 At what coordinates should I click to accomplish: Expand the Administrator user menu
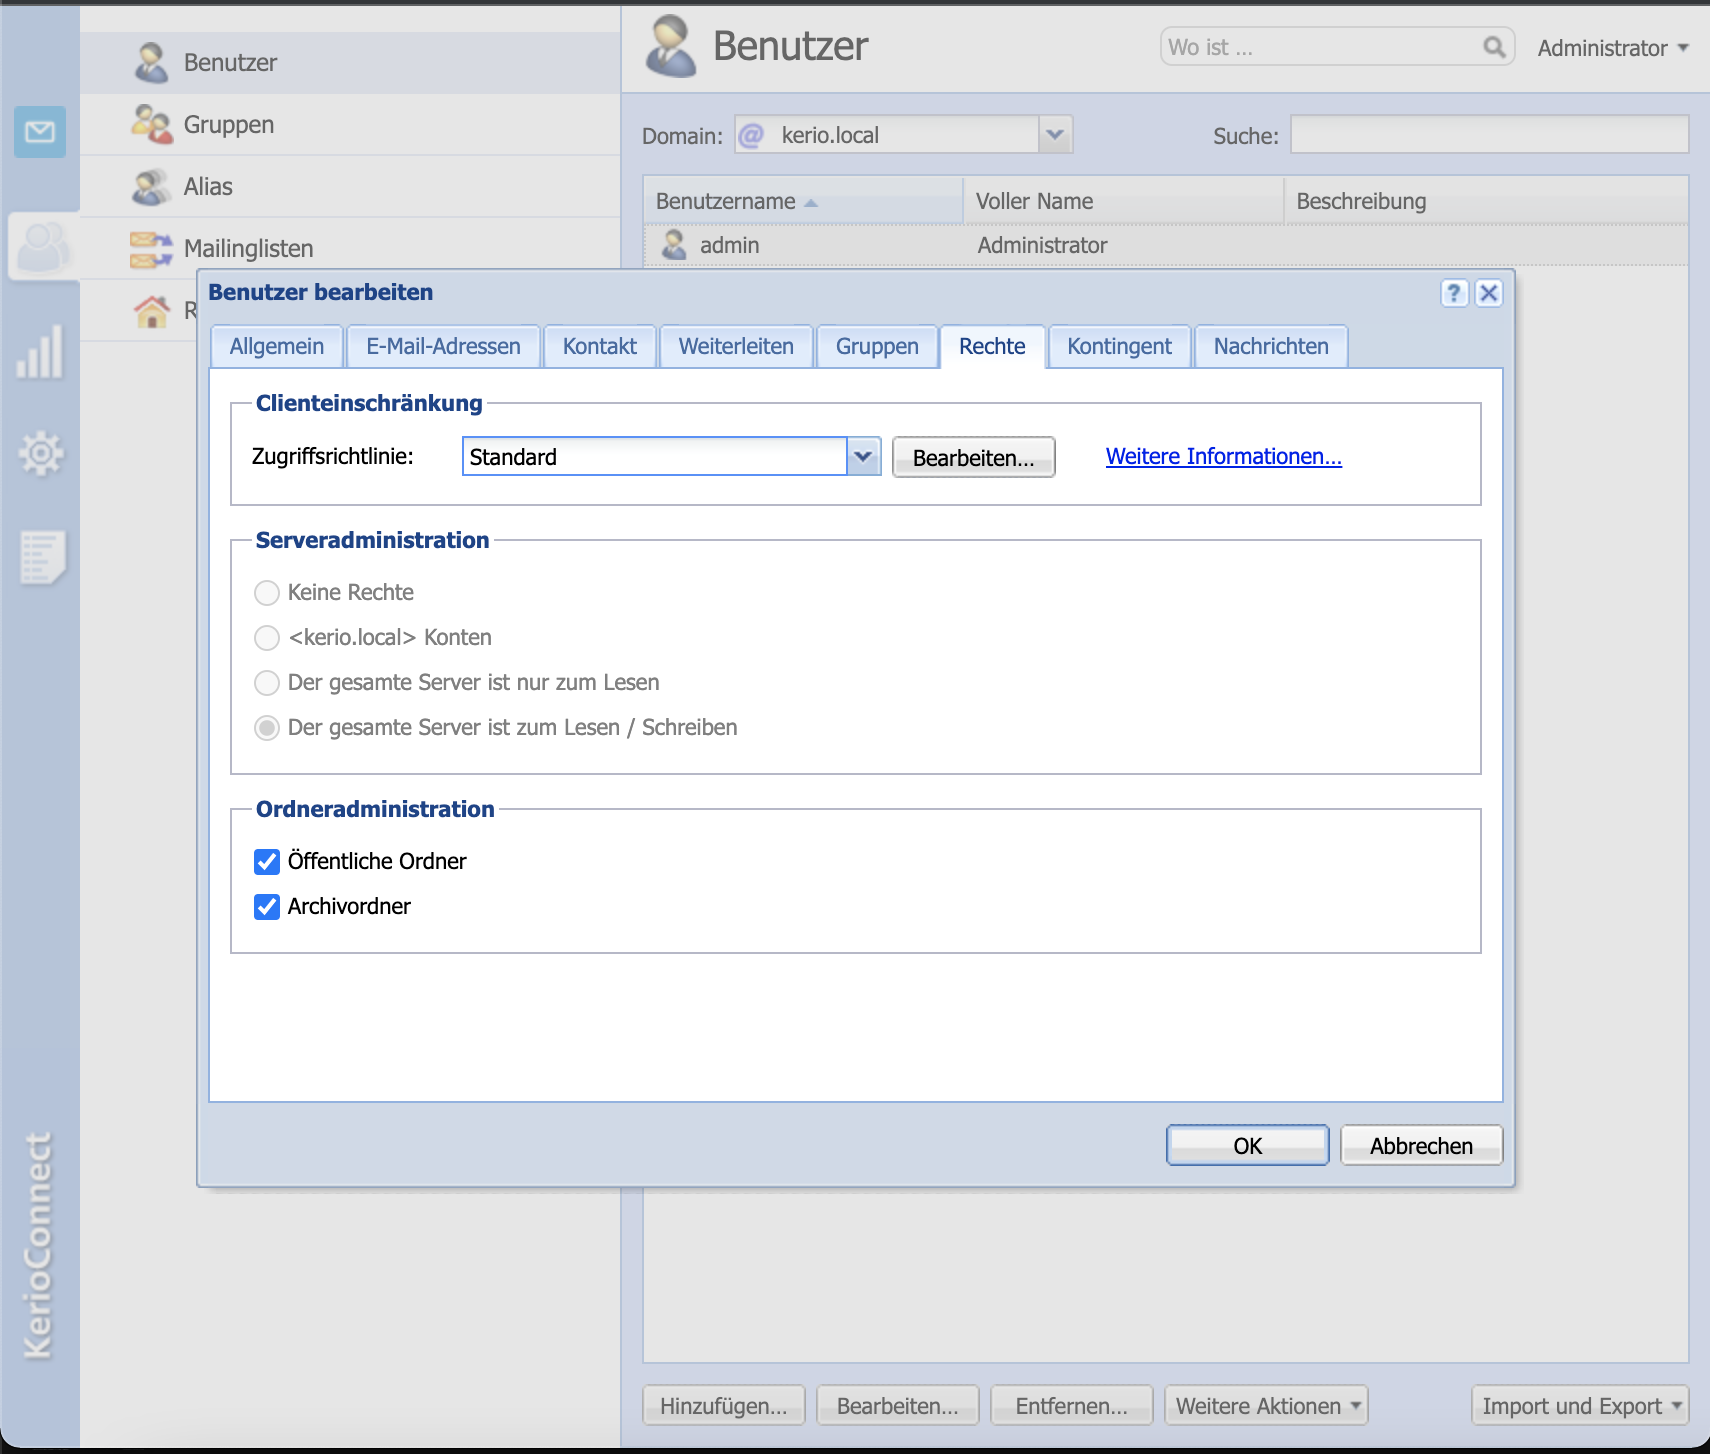click(1612, 48)
